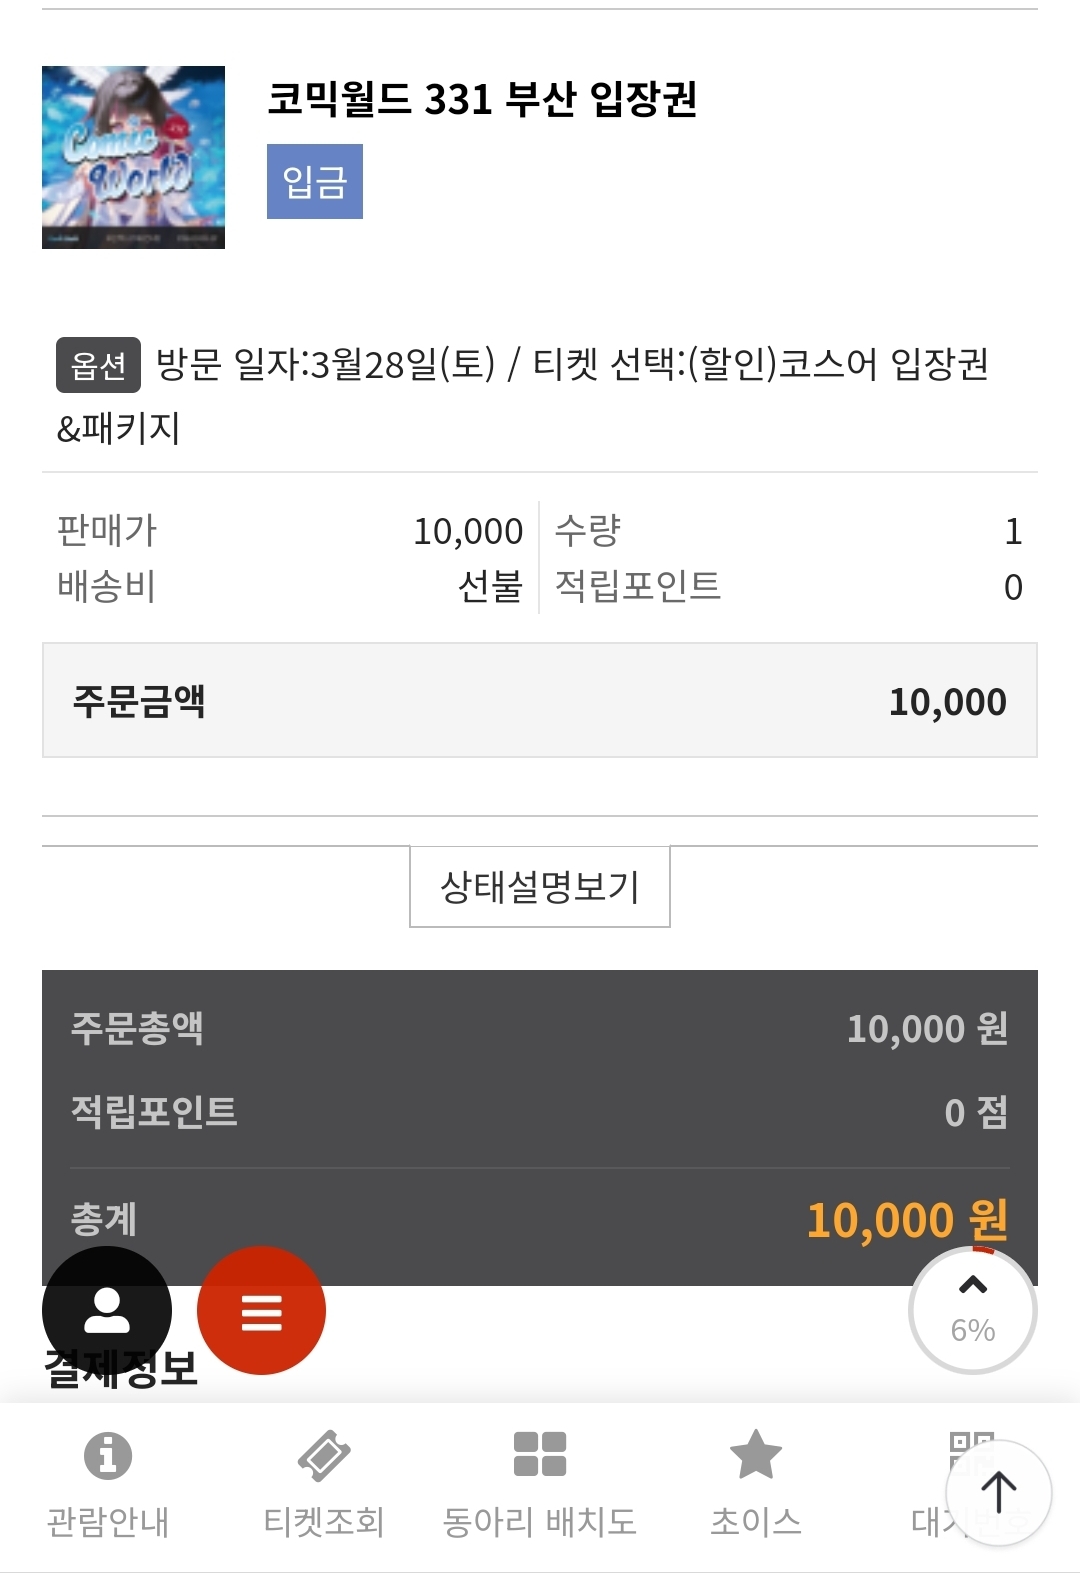Viewport: 1080px width, 1577px height.
Task: Open the 코믹월드 331 부산 입장권 title link
Action: pos(481,99)
